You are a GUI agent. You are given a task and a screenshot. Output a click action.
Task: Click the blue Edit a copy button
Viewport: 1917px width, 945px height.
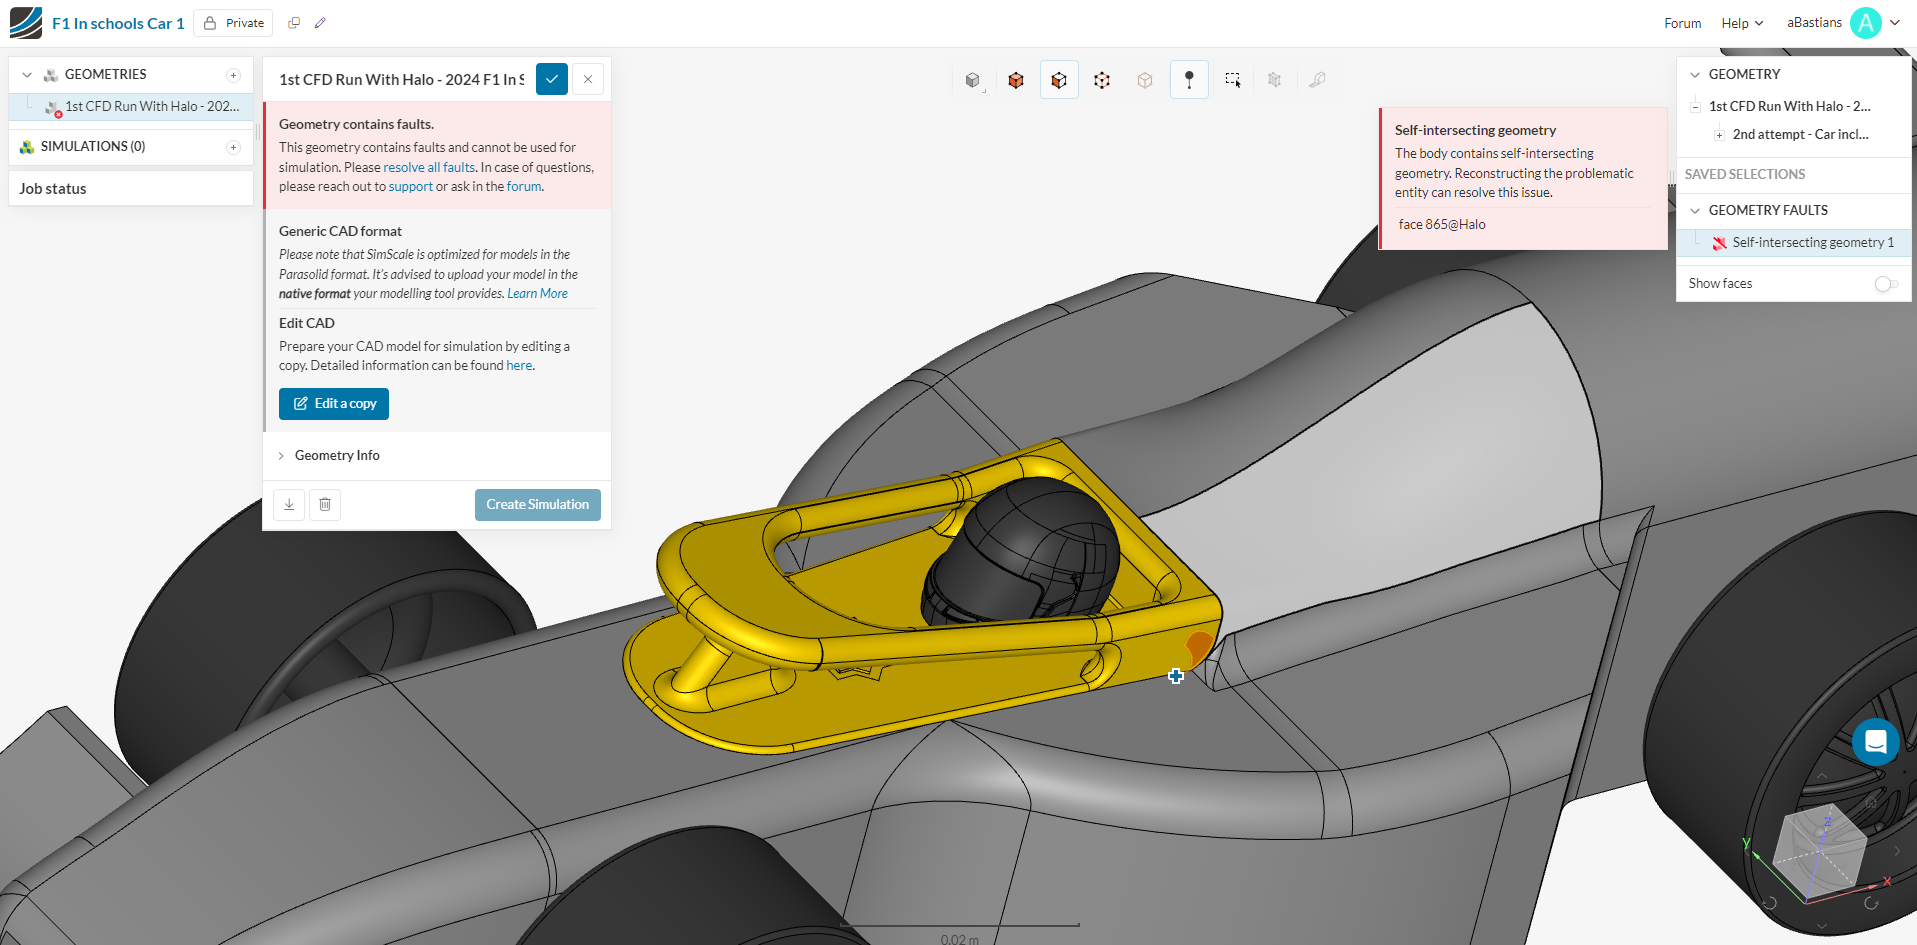click(x=333, y=403)
